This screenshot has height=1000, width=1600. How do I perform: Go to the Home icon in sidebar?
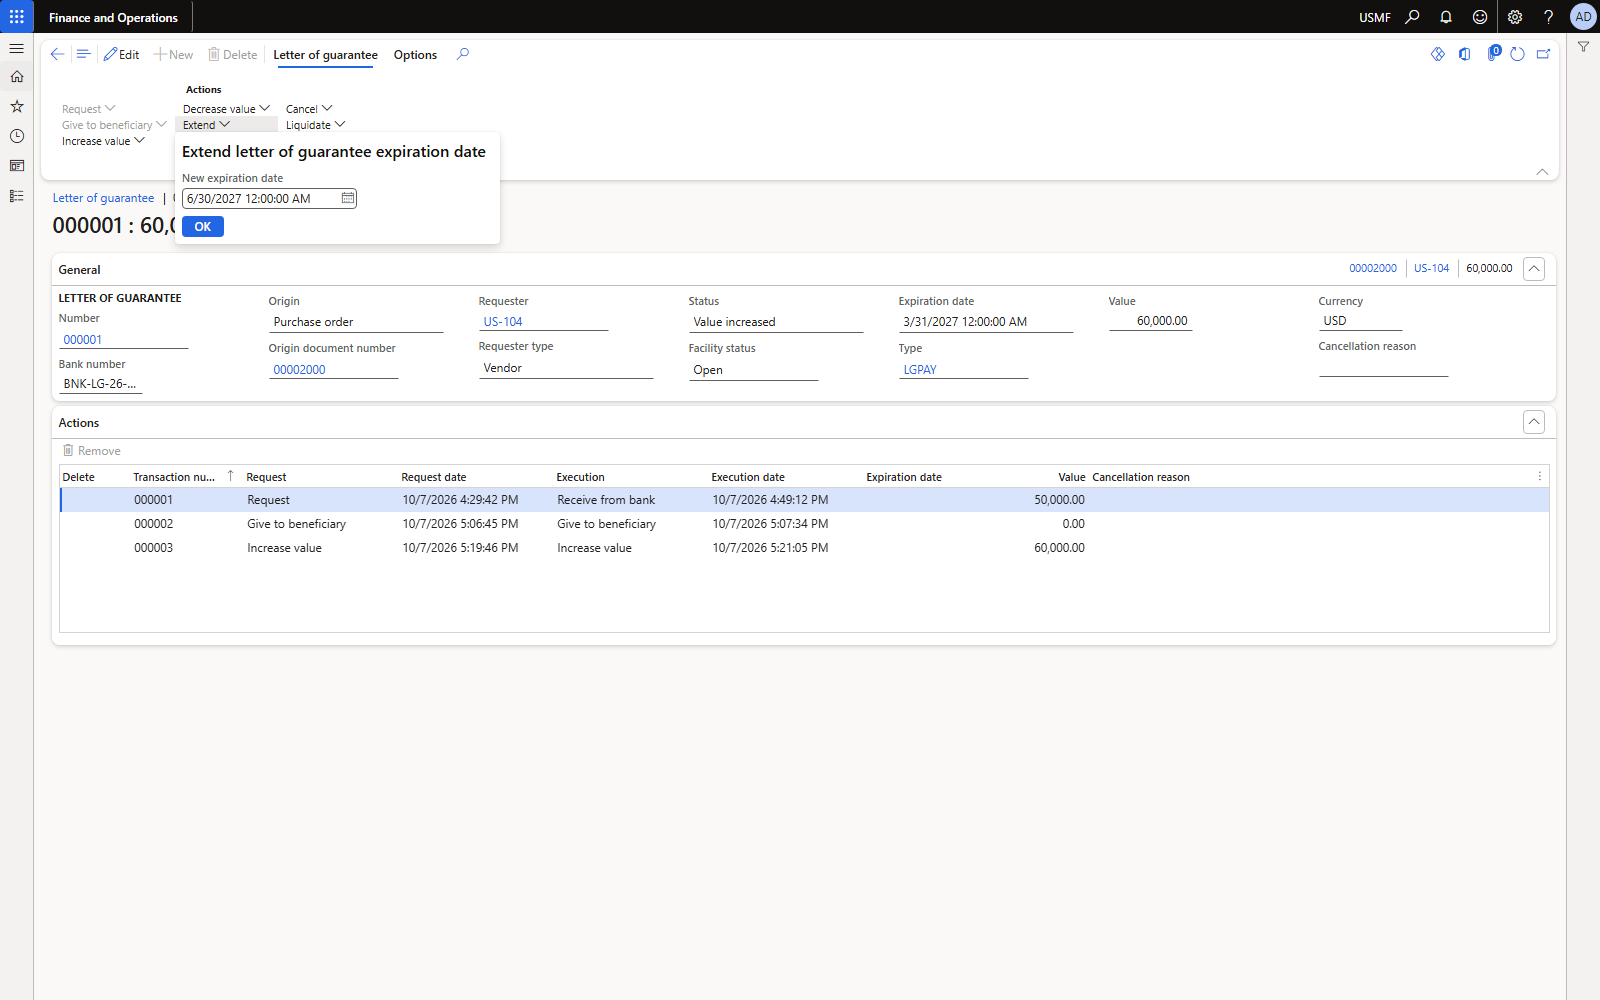17,77
